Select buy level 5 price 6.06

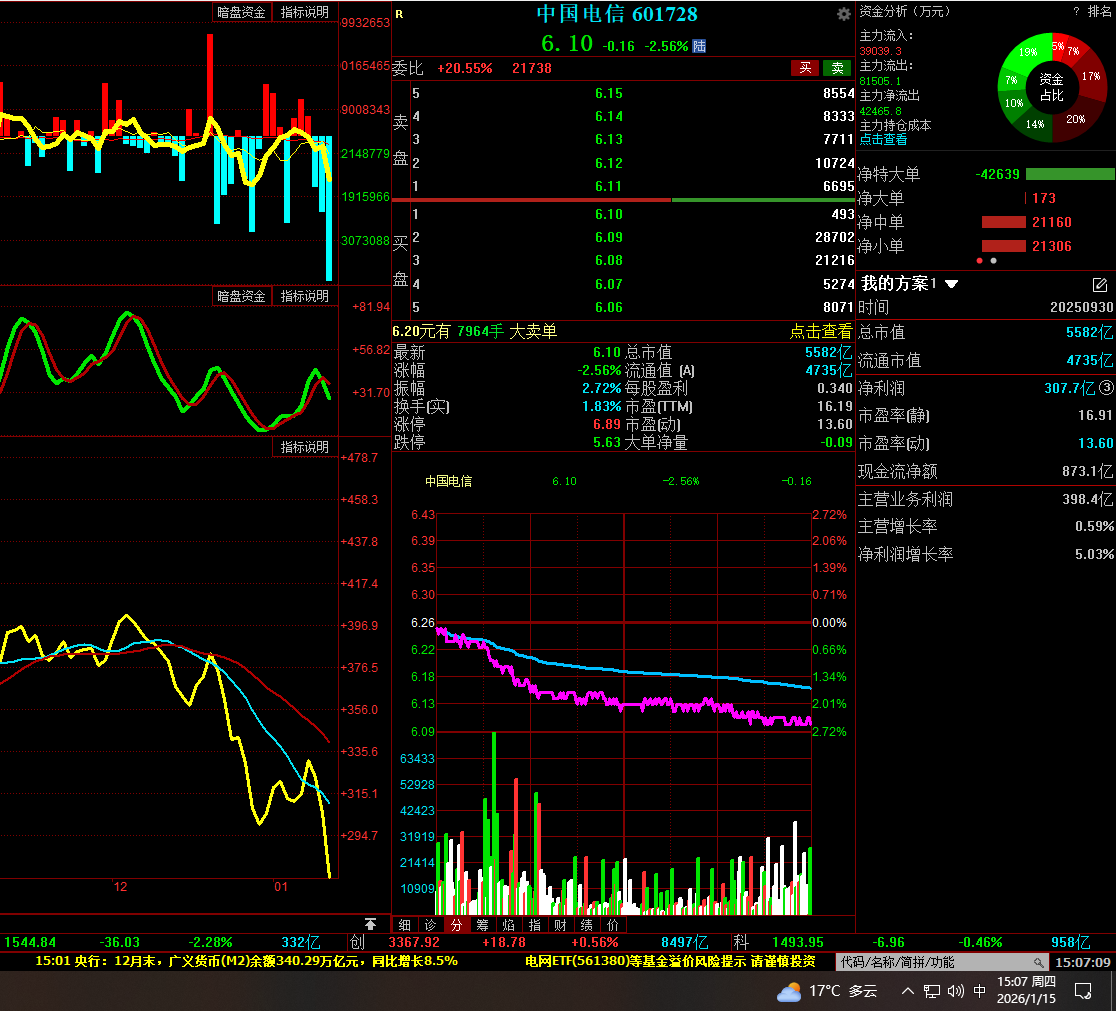click(609, 308)
